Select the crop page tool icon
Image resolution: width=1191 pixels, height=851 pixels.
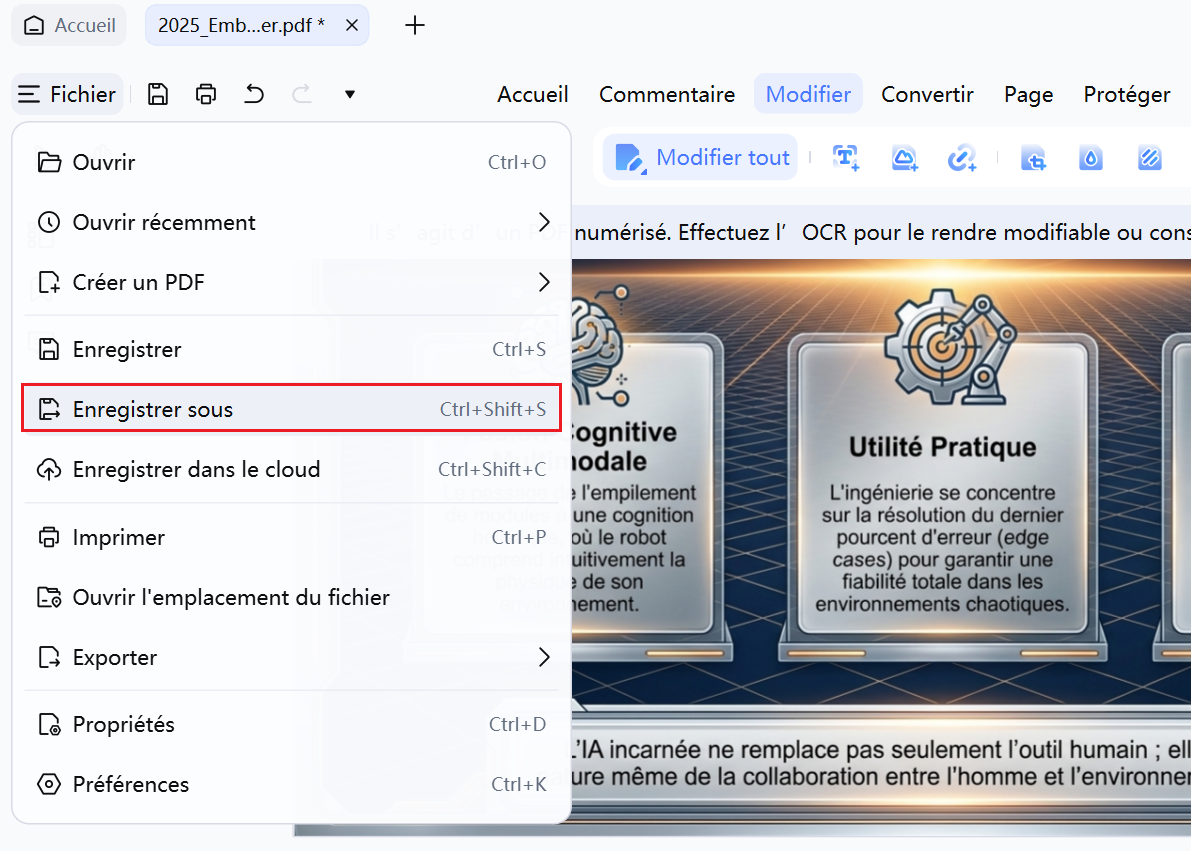coord(1033,158)
